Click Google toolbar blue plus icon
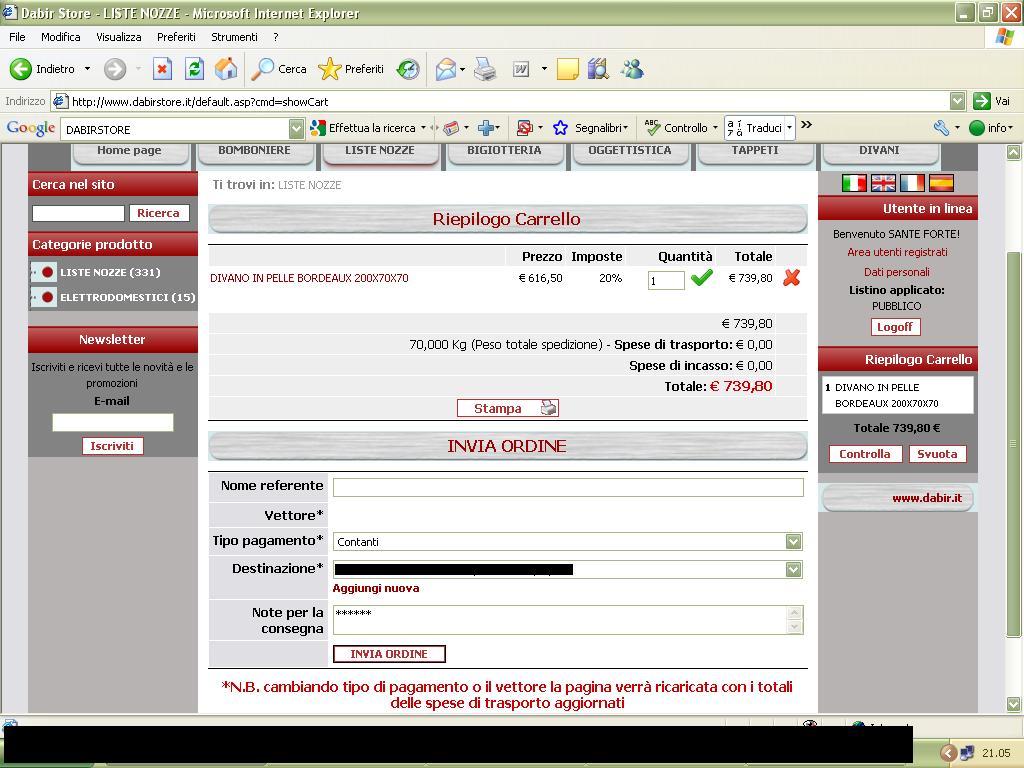The image size is (1024, 768). click(486, 128)
